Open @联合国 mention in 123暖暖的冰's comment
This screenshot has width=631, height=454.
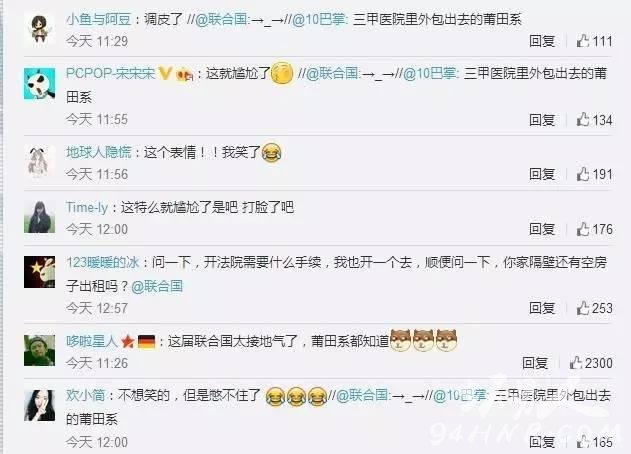pos(157,286)
